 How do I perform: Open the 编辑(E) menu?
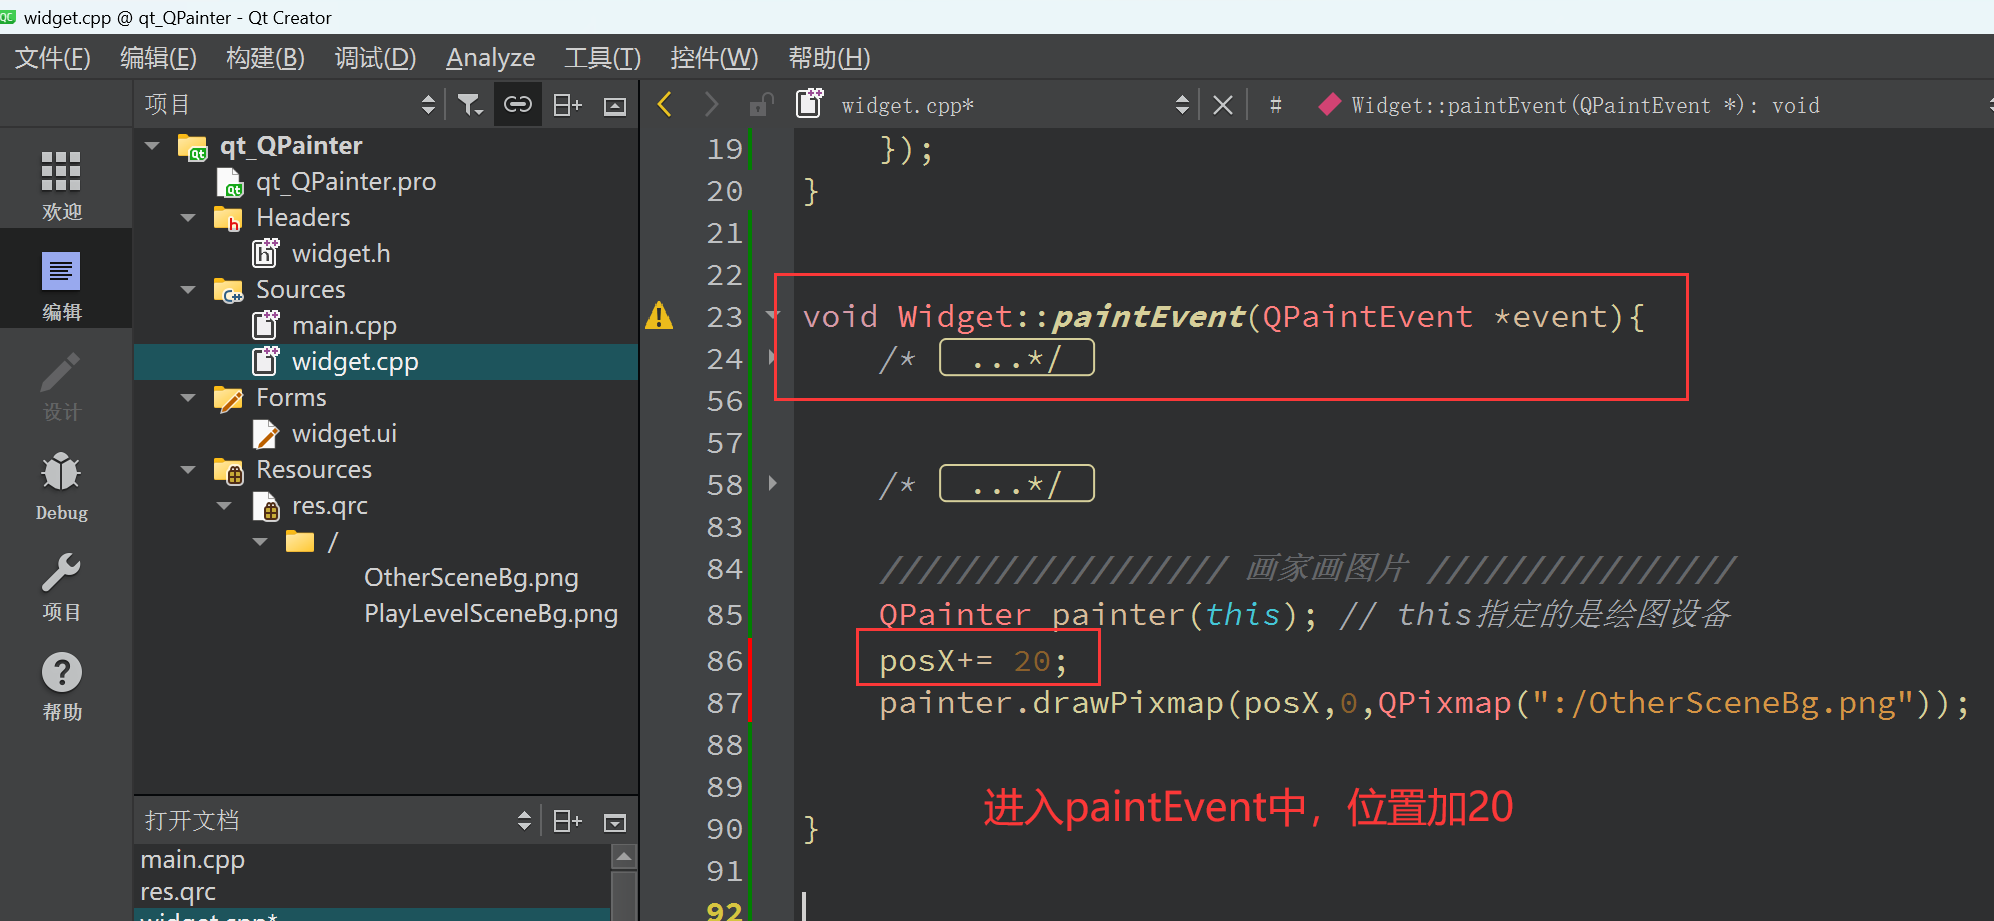point(158,58)
